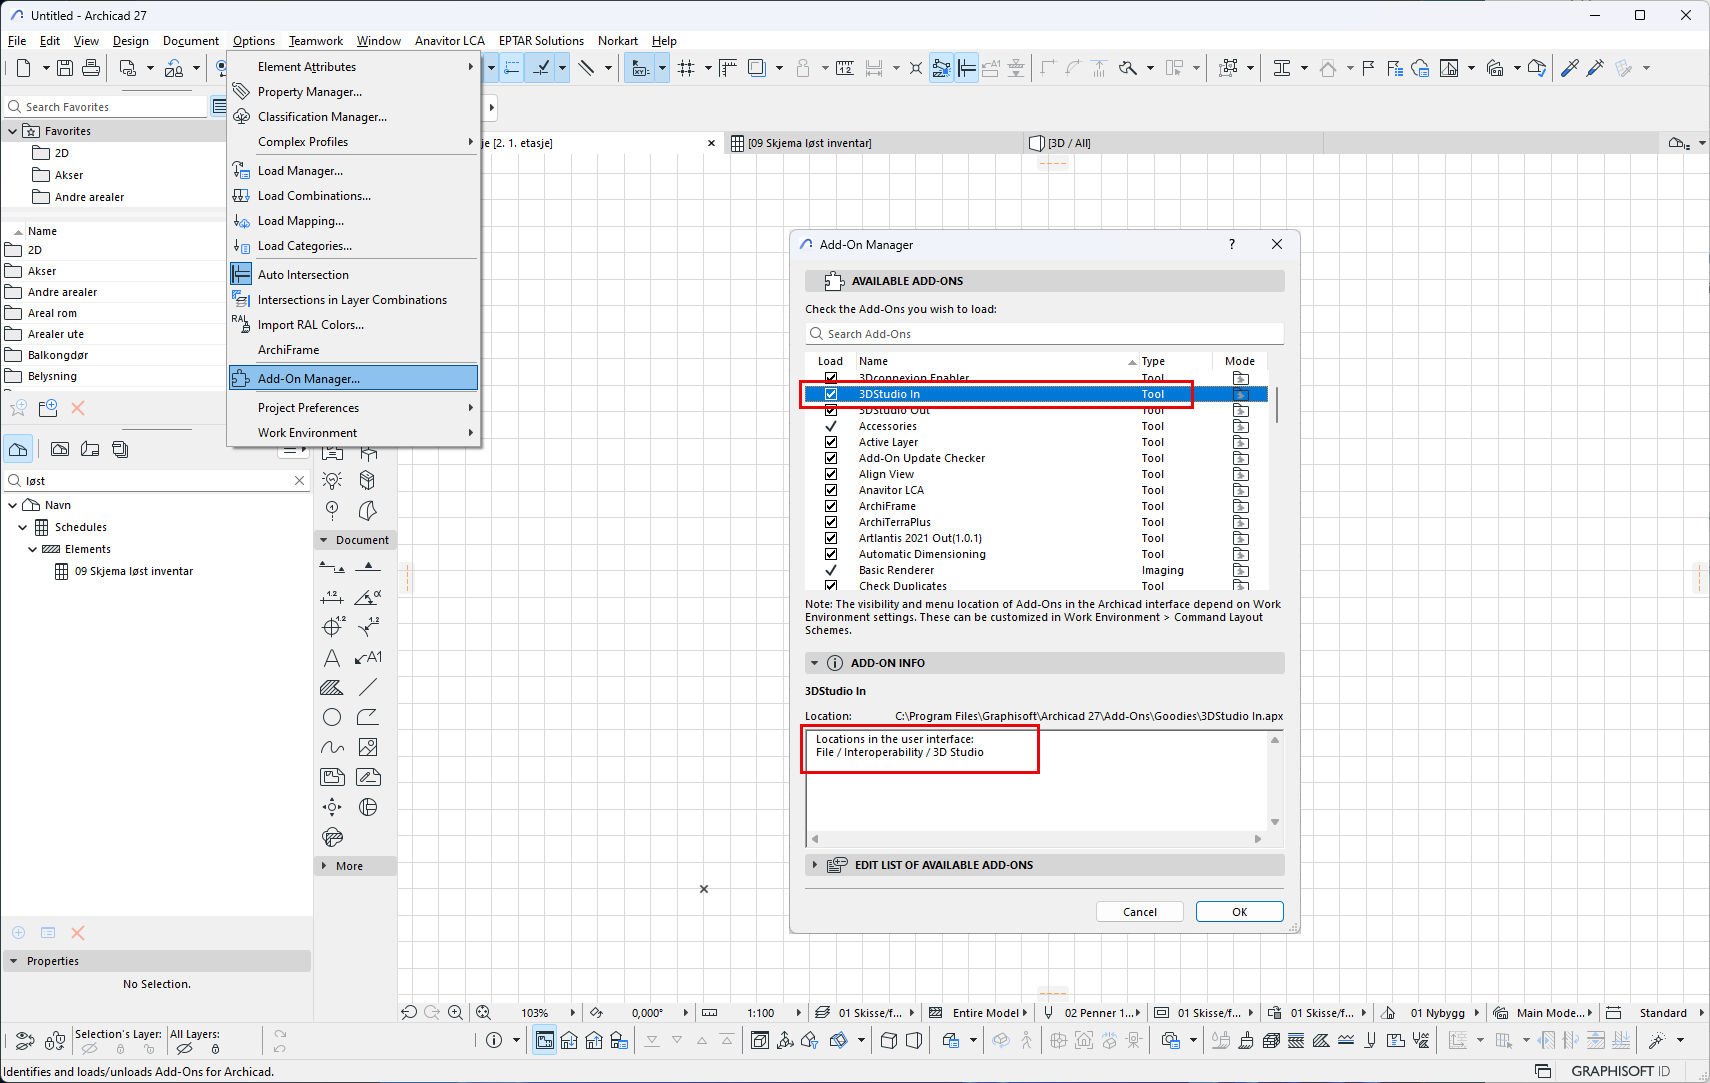Click the Print icon in the toolbar

coord(91,68)
